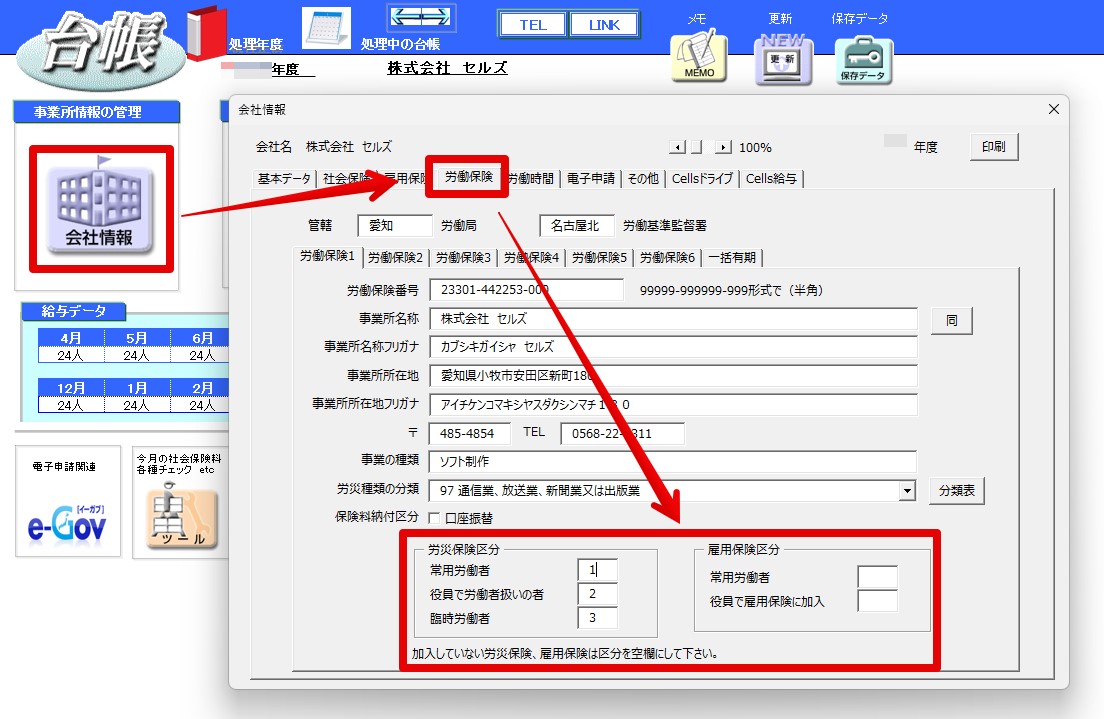Click the 株式会社 セルズ ledger name link

click(x=447, y=68)
